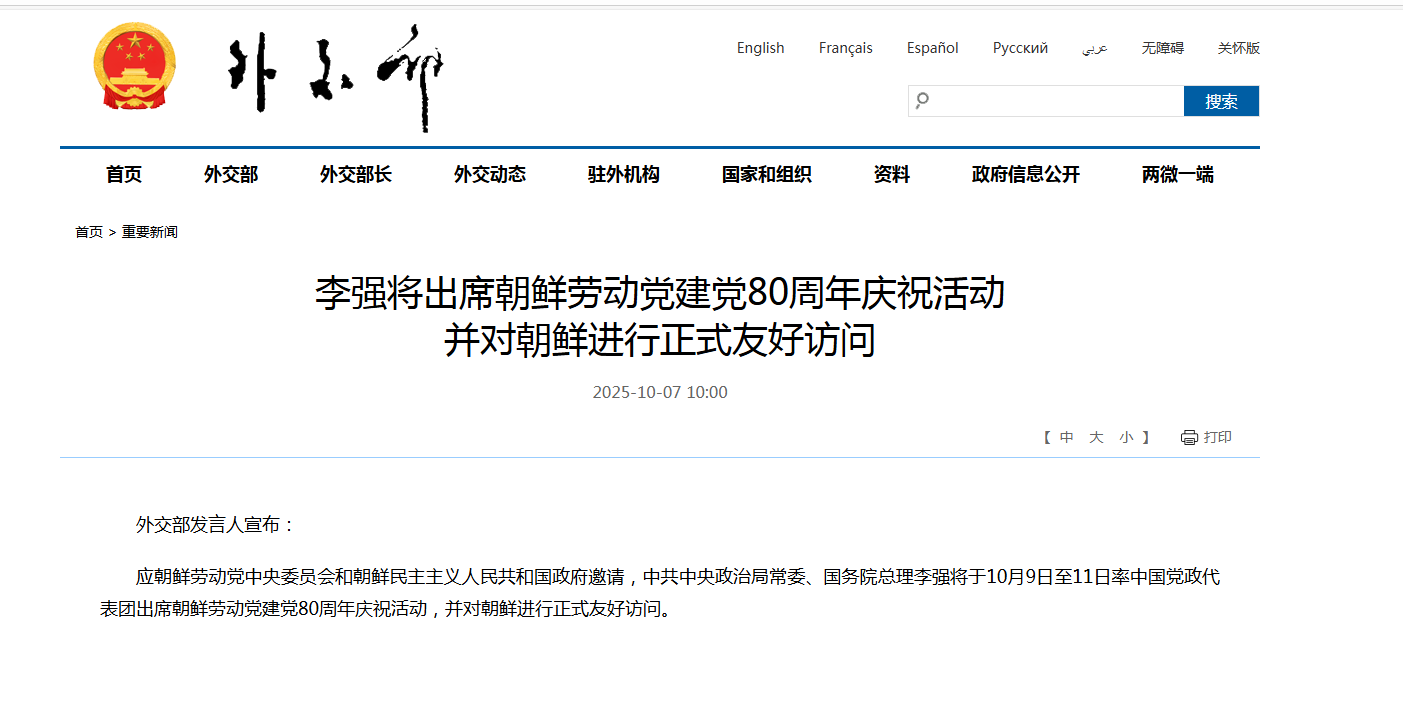
Task: Set font size to 大 (large)
Action: 1096,437
